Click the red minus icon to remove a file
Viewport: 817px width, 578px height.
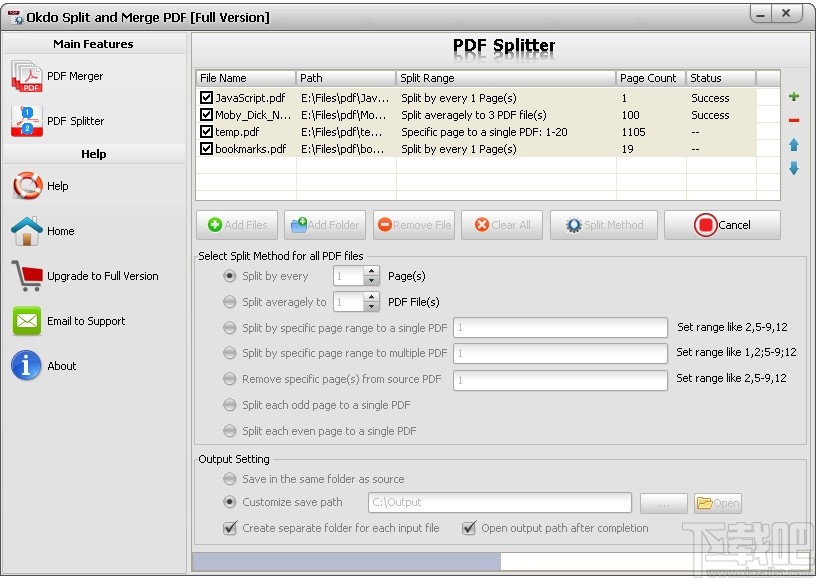pyautogui.click(x=793, y=120)
